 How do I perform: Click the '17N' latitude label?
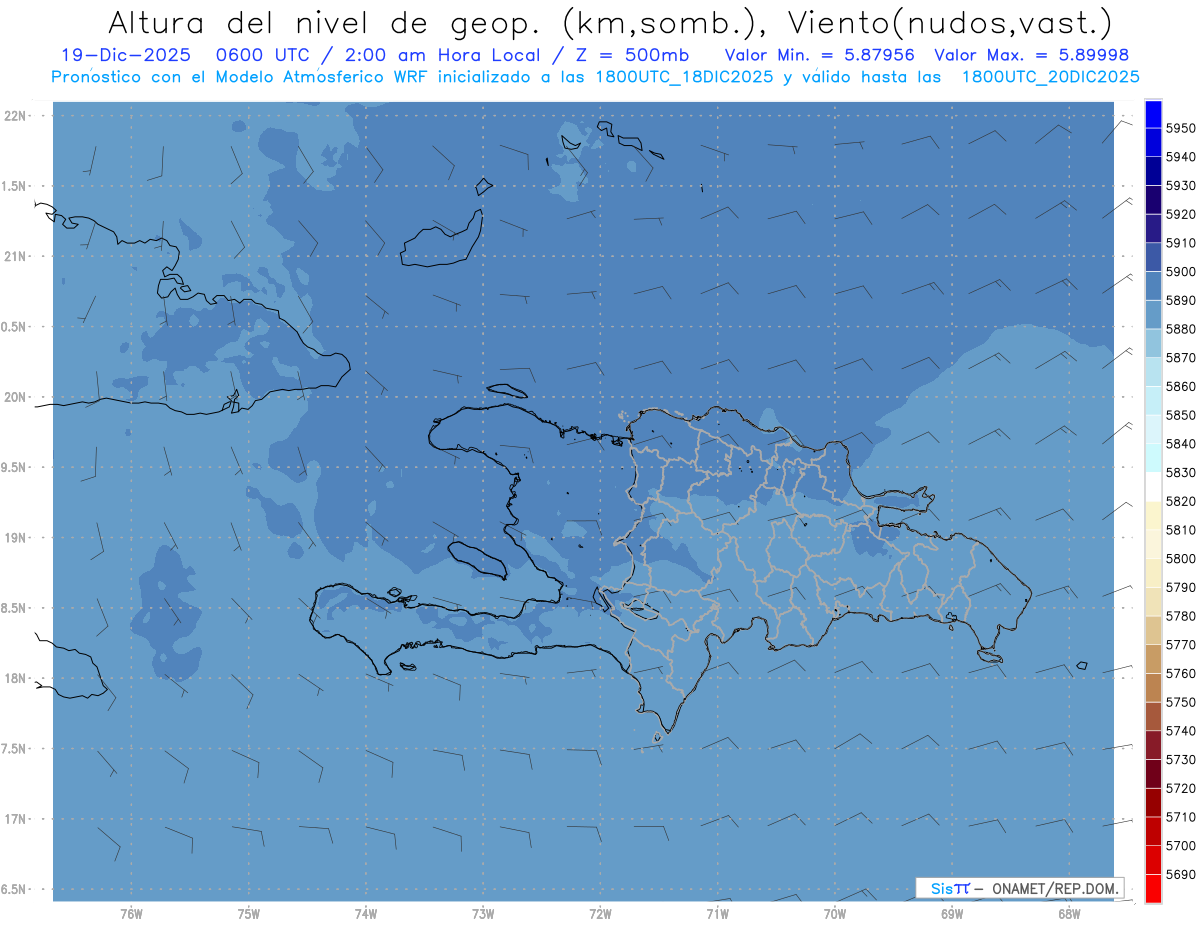pos(15,819)
